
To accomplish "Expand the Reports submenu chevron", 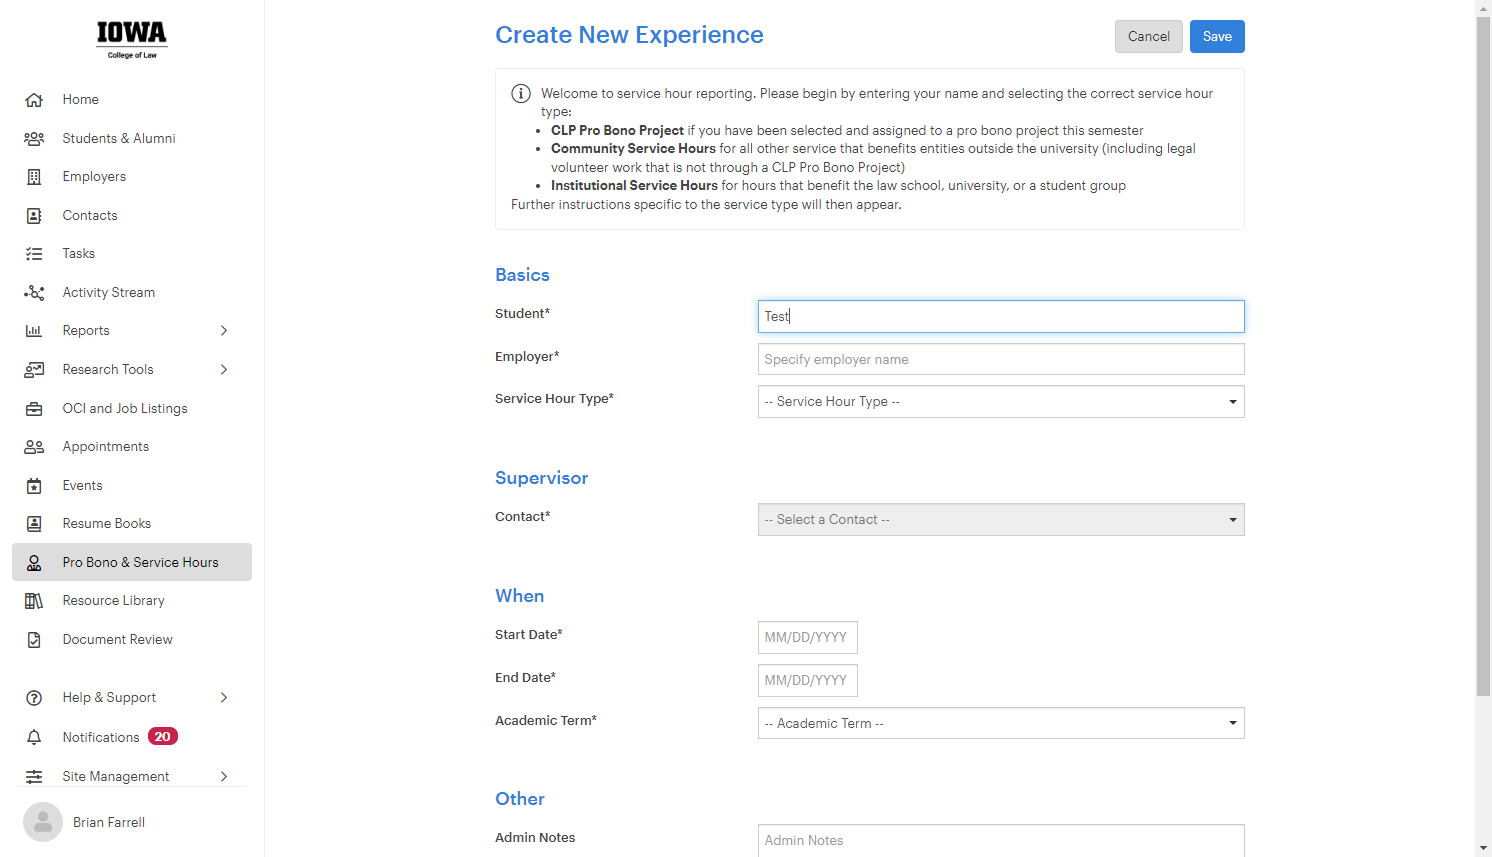I will [x=224, y=331].
